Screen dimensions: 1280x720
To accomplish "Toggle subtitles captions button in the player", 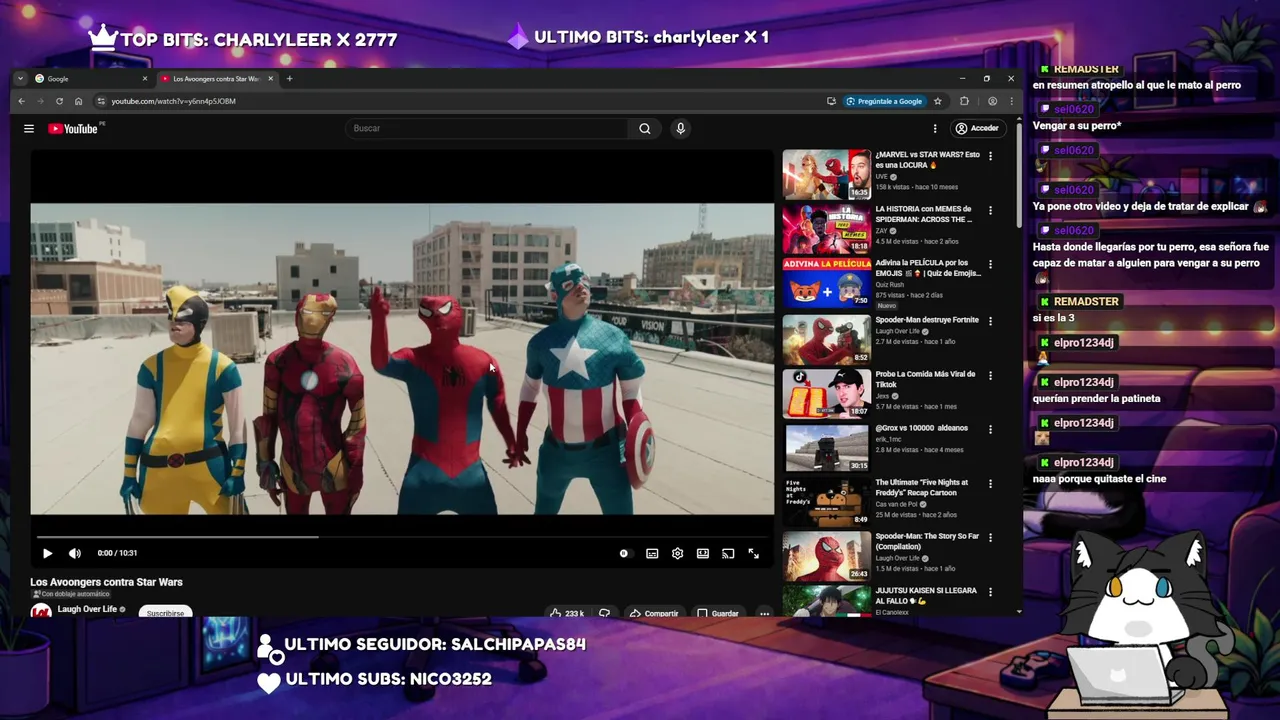I will (652, 553).
